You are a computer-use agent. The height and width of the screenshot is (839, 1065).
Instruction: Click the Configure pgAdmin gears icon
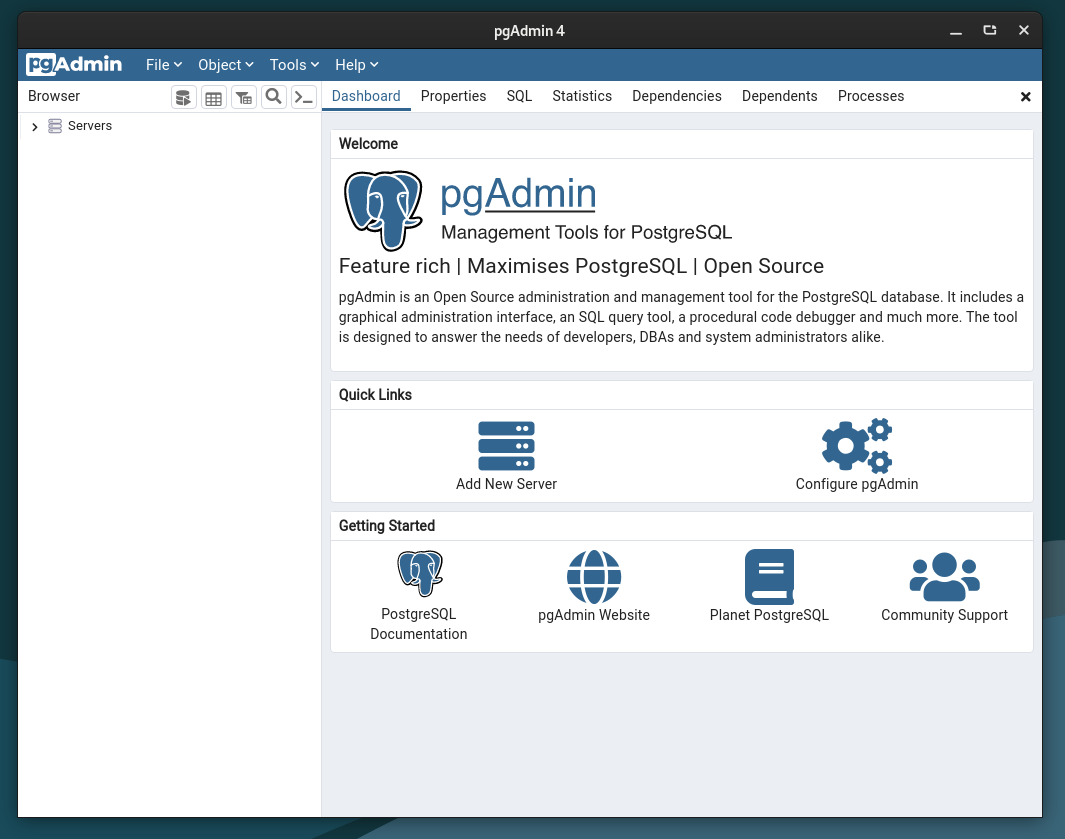click(856, 446)
